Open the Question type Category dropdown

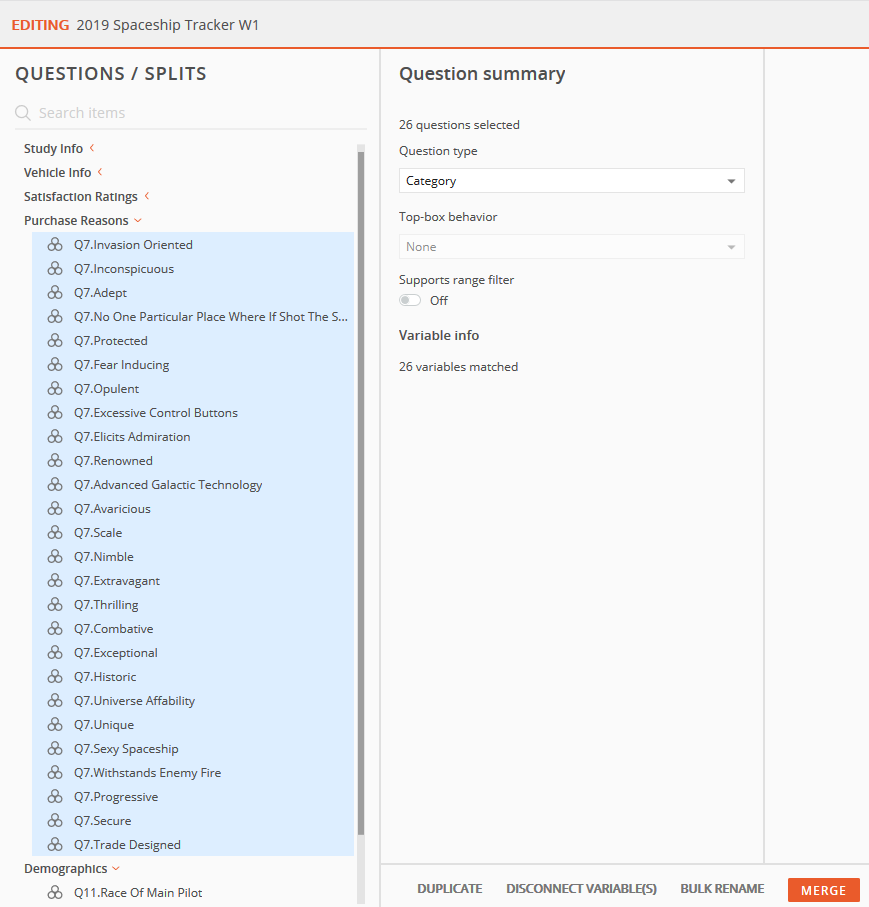[x=572, y=181]
